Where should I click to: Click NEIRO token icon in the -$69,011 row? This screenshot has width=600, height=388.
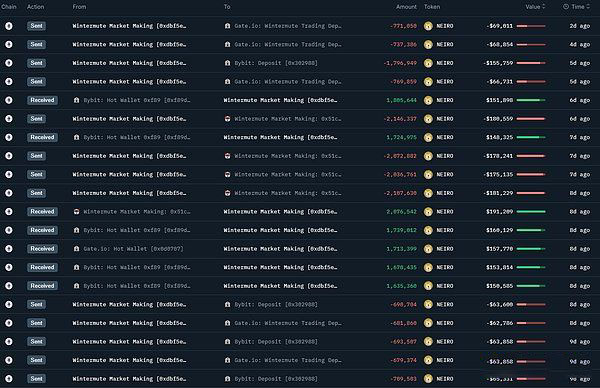click(428, 26)
